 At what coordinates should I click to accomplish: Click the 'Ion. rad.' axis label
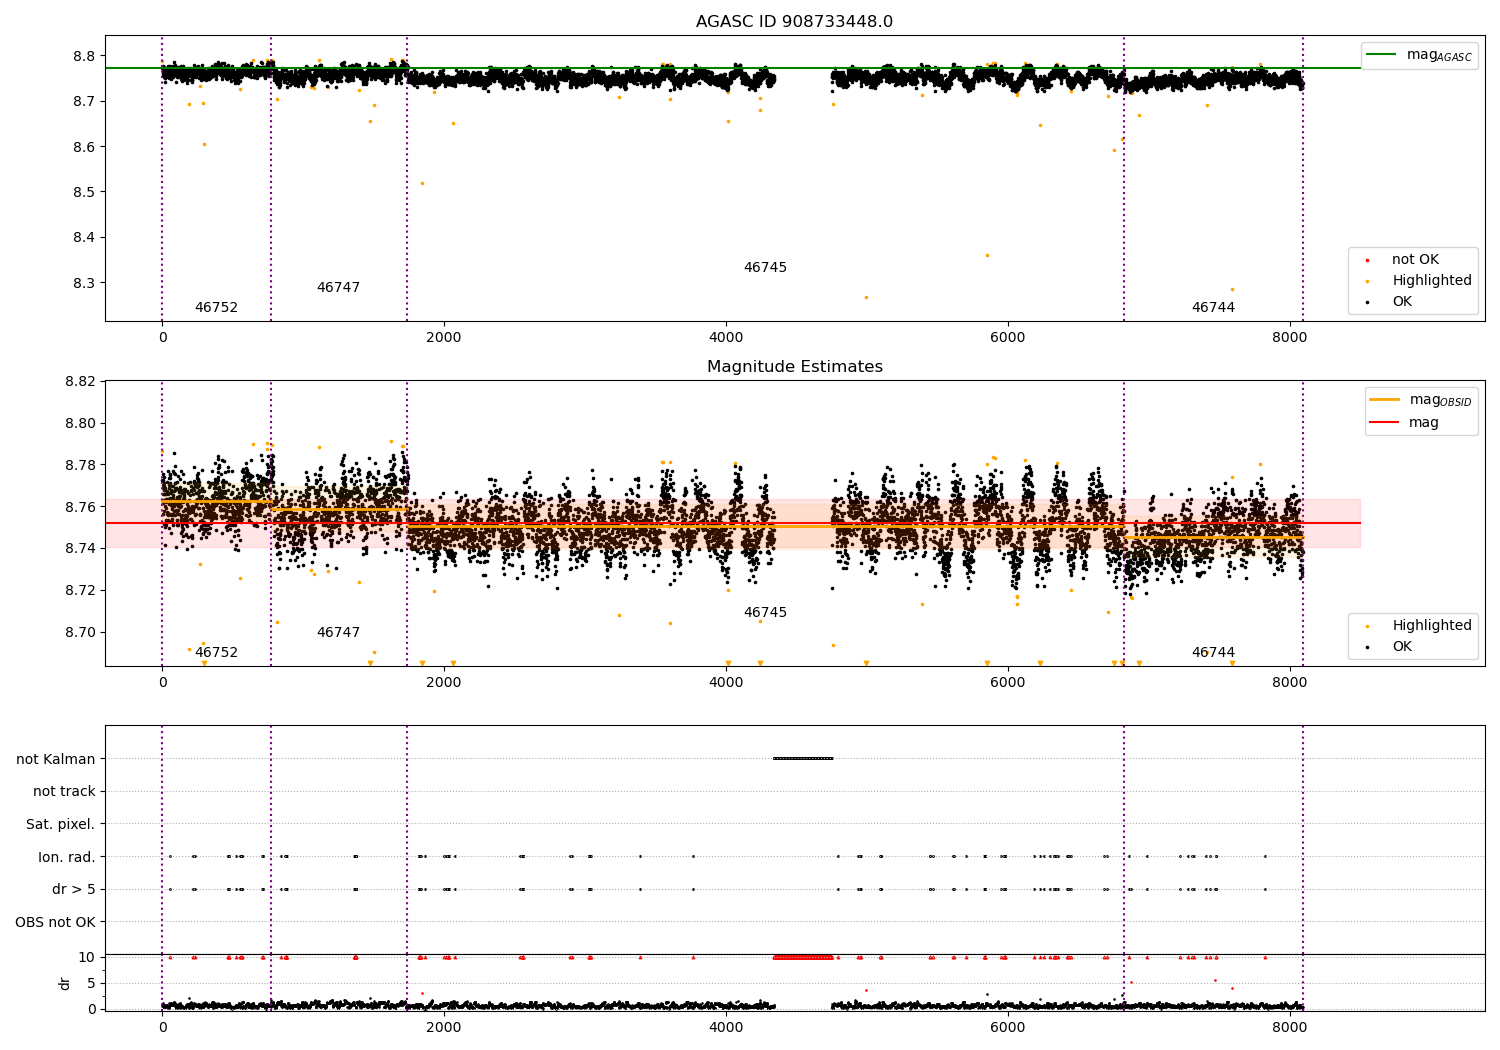[67, 857]
